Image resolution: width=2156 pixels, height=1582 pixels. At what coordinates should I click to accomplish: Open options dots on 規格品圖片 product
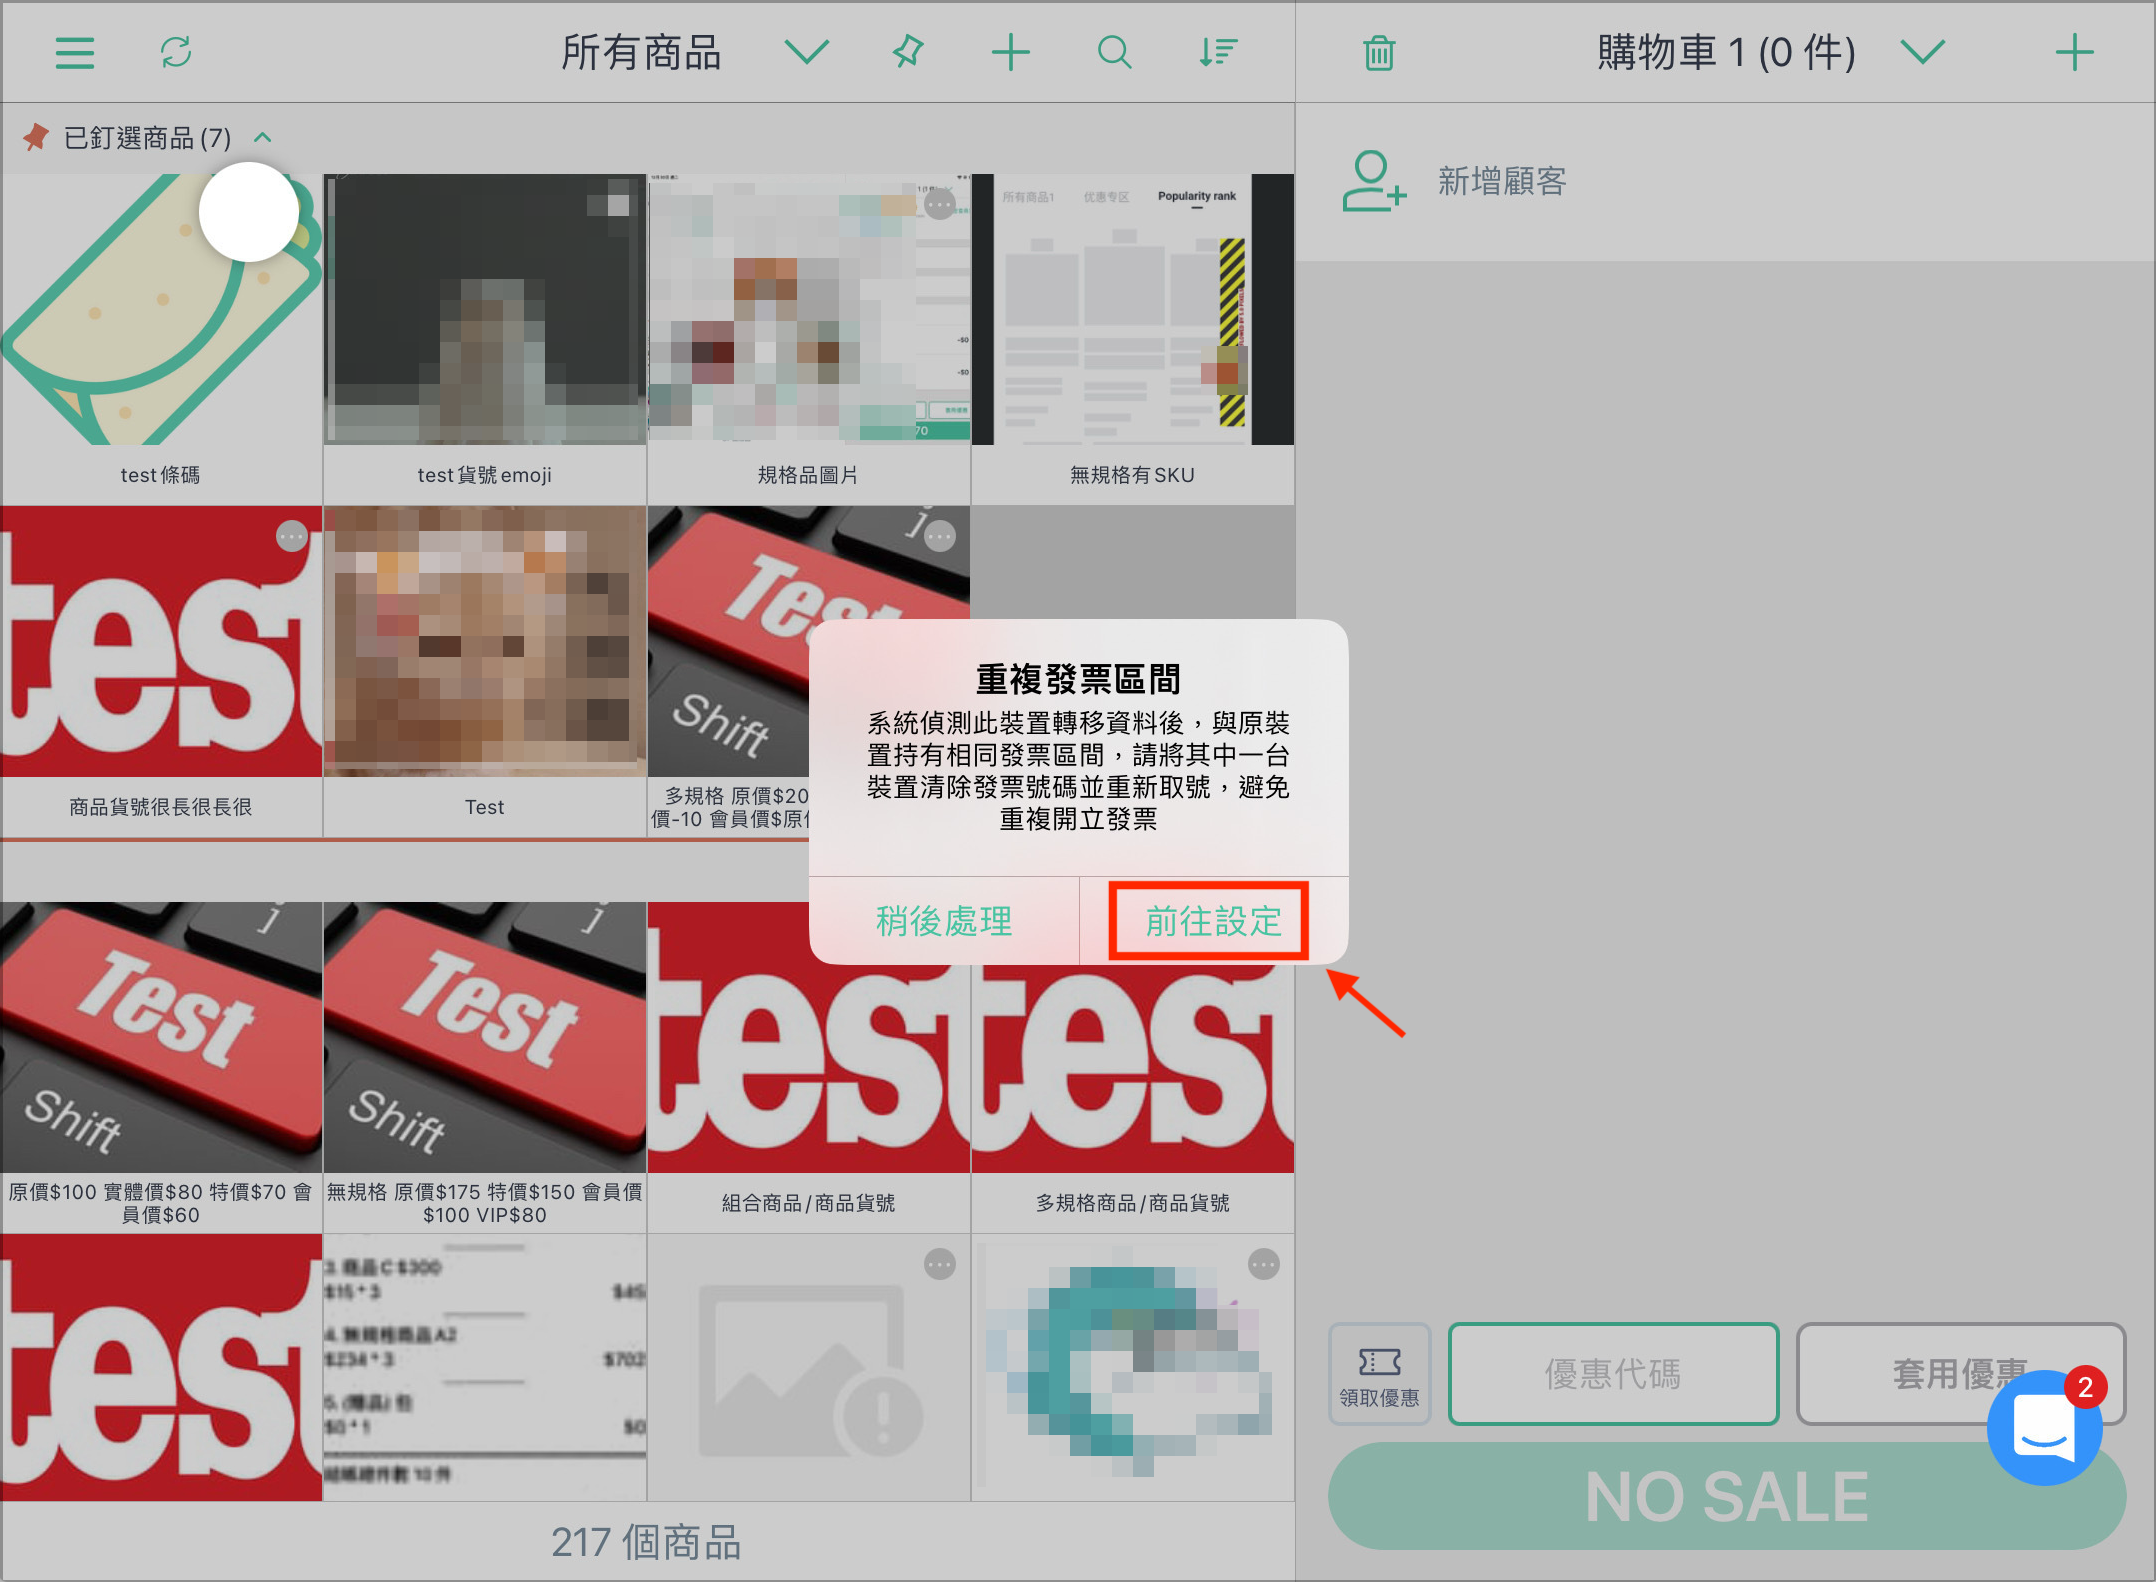coord(939,205)
